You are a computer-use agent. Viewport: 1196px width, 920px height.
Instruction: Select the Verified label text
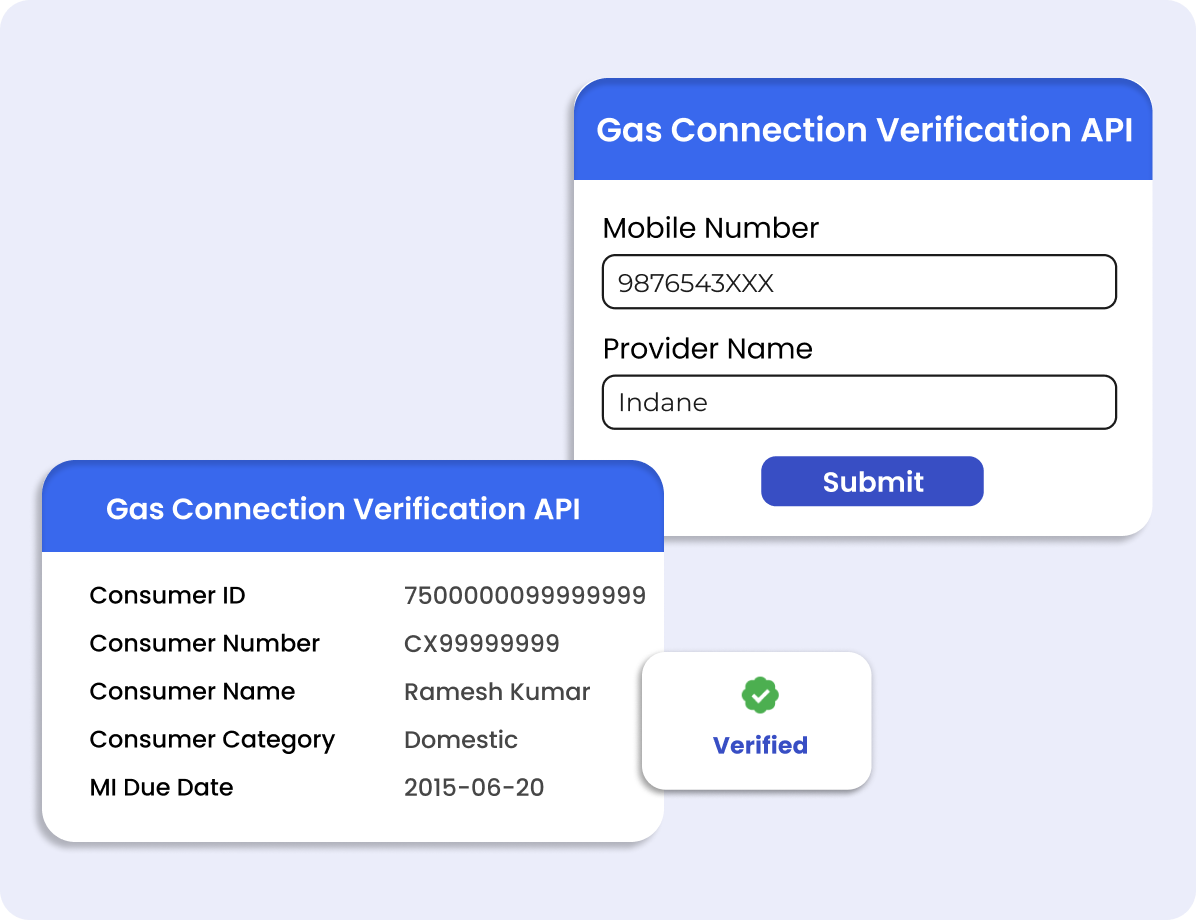tap(760, 745)
